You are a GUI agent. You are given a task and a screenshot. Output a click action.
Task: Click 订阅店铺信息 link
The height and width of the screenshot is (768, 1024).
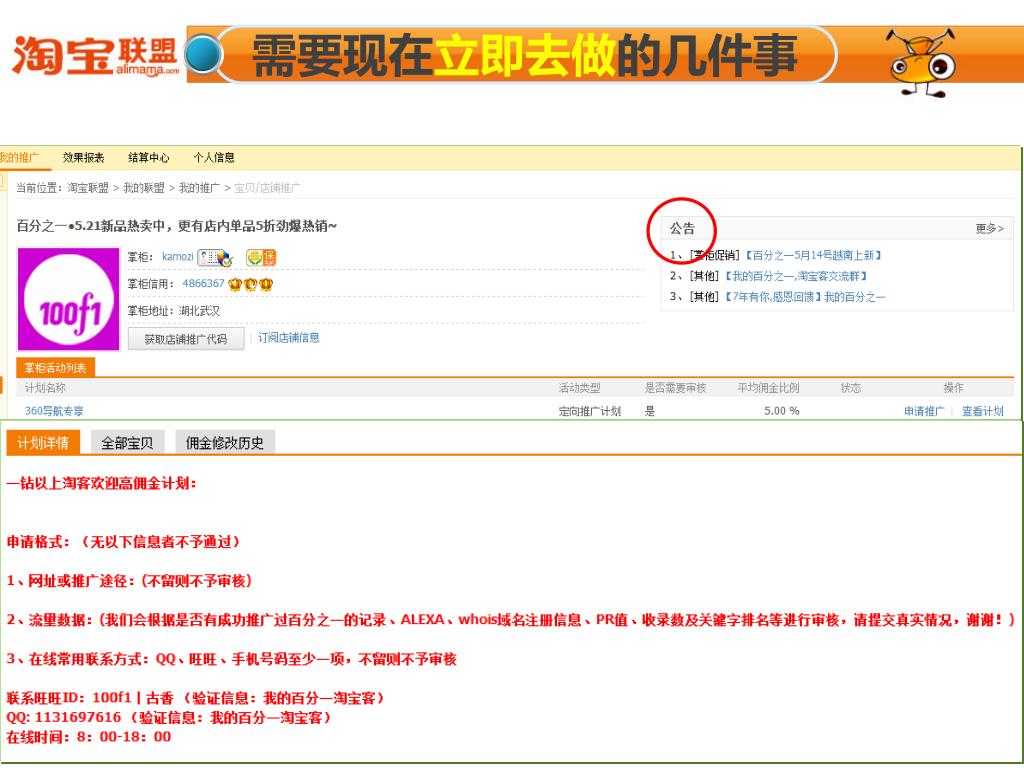[x=289, y=338]
